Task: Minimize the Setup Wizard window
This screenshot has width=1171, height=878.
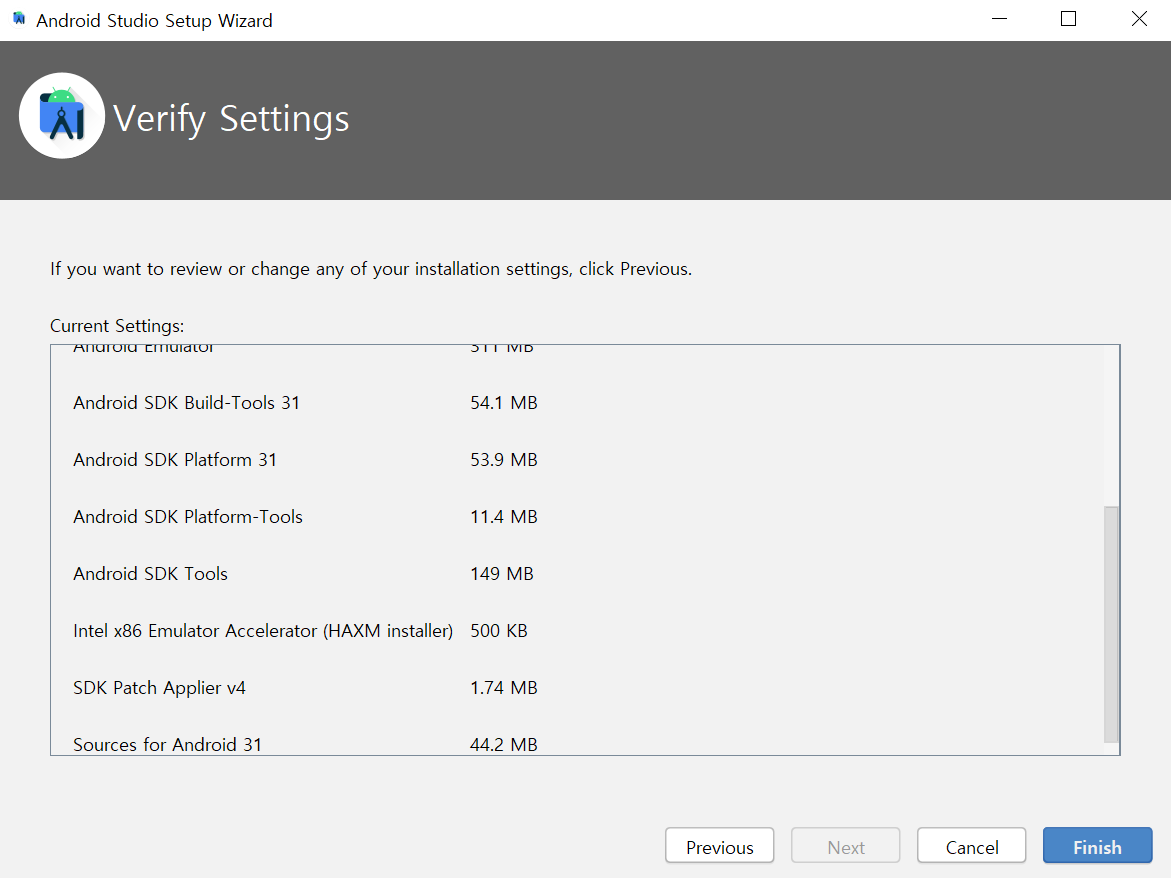Action: pos(999,19)
